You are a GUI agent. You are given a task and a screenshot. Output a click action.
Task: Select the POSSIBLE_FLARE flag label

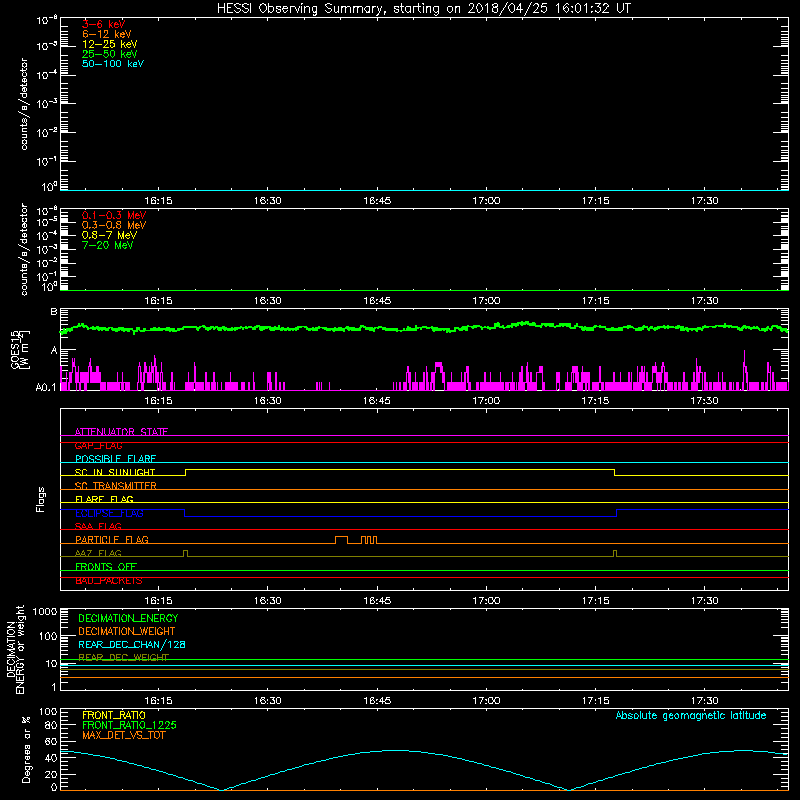pyautogui.click(x=115, y=459)
